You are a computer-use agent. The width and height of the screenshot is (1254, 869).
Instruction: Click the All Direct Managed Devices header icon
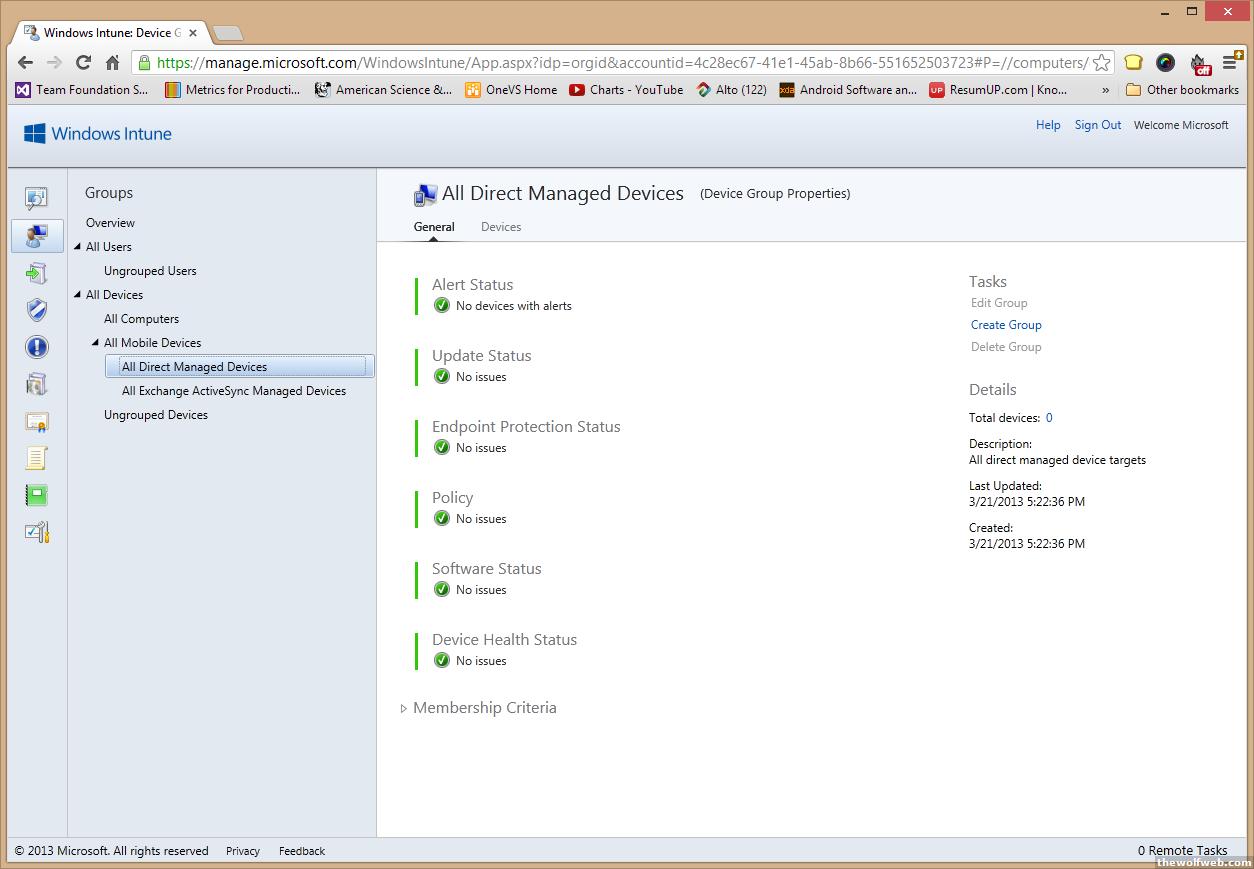coord(425,195)
